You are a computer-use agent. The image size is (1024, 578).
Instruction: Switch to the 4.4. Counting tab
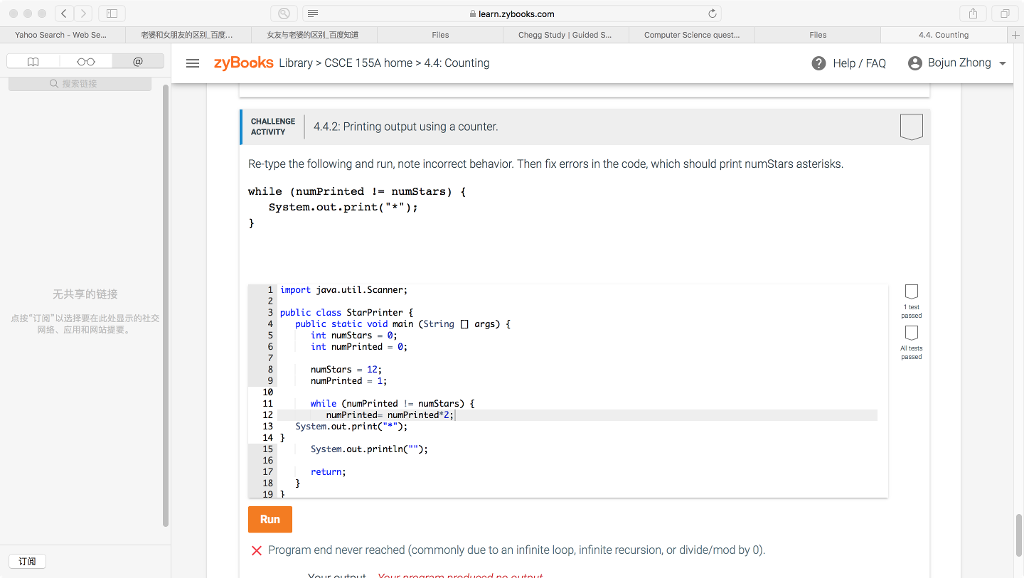[x=944, y=35]
